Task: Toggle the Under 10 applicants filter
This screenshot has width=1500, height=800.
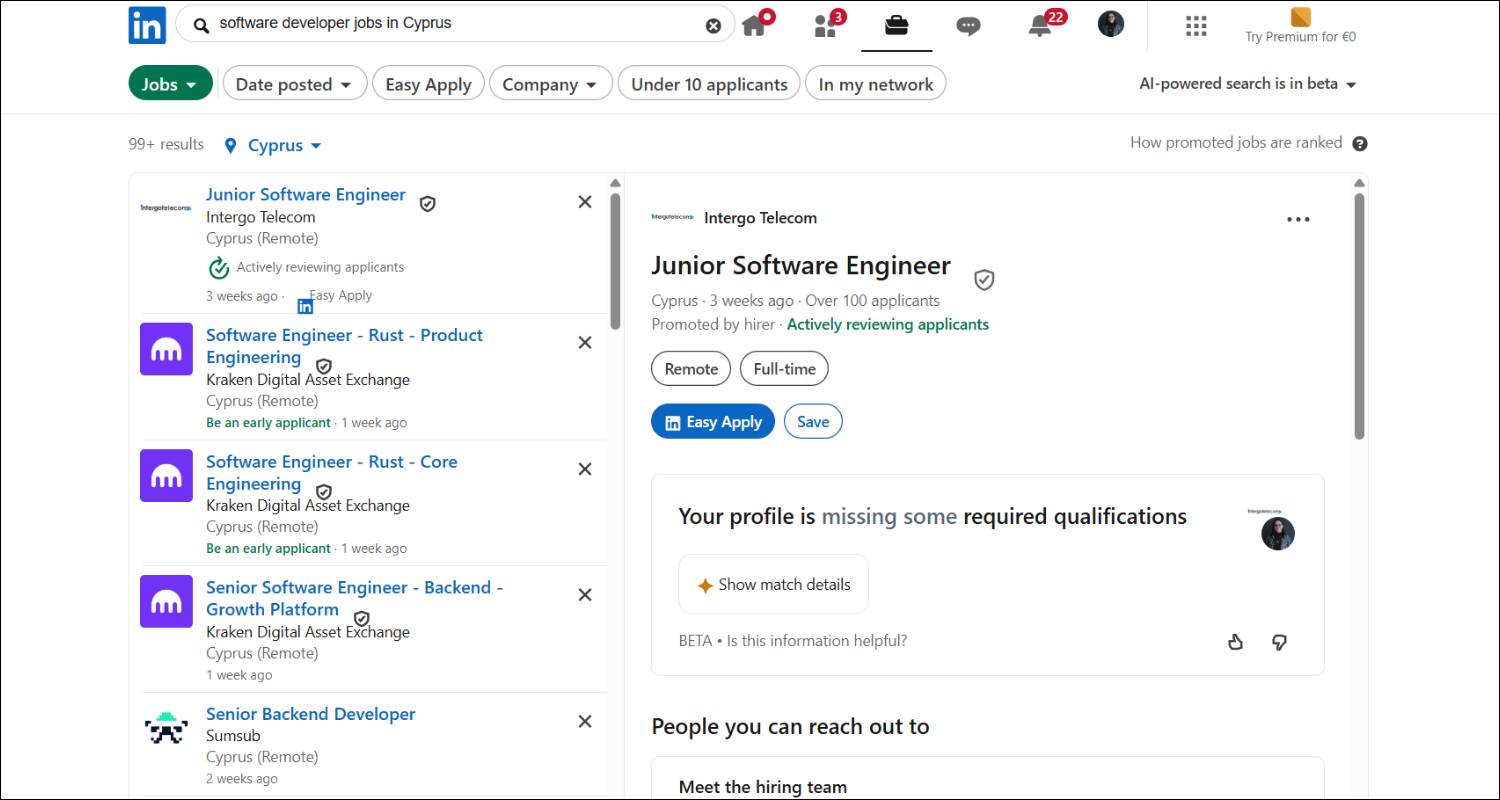Action: point(709,83)
